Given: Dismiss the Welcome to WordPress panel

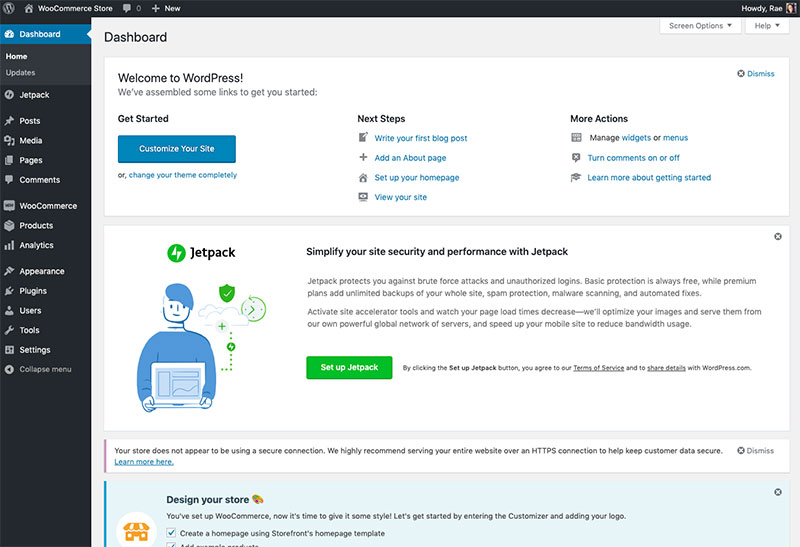Looking at the screenshot, I should click(756, 73).
